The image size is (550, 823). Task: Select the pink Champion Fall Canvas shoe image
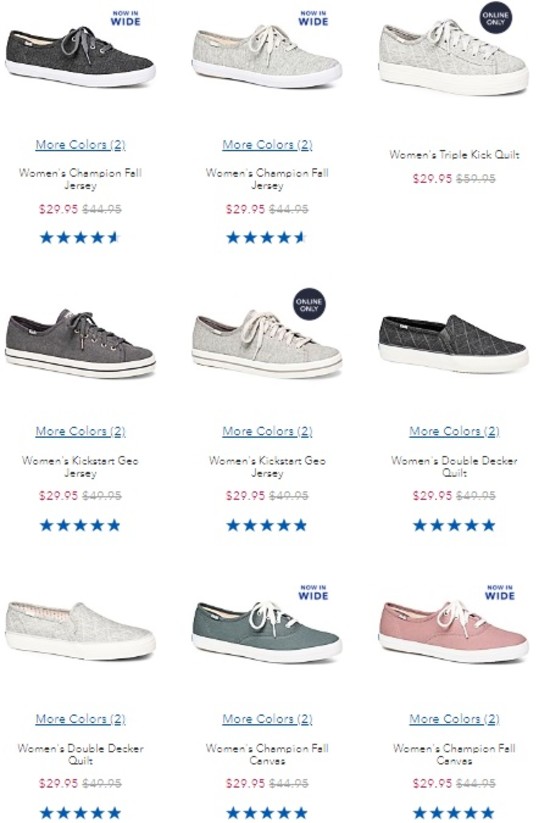[x=453, y=631]
